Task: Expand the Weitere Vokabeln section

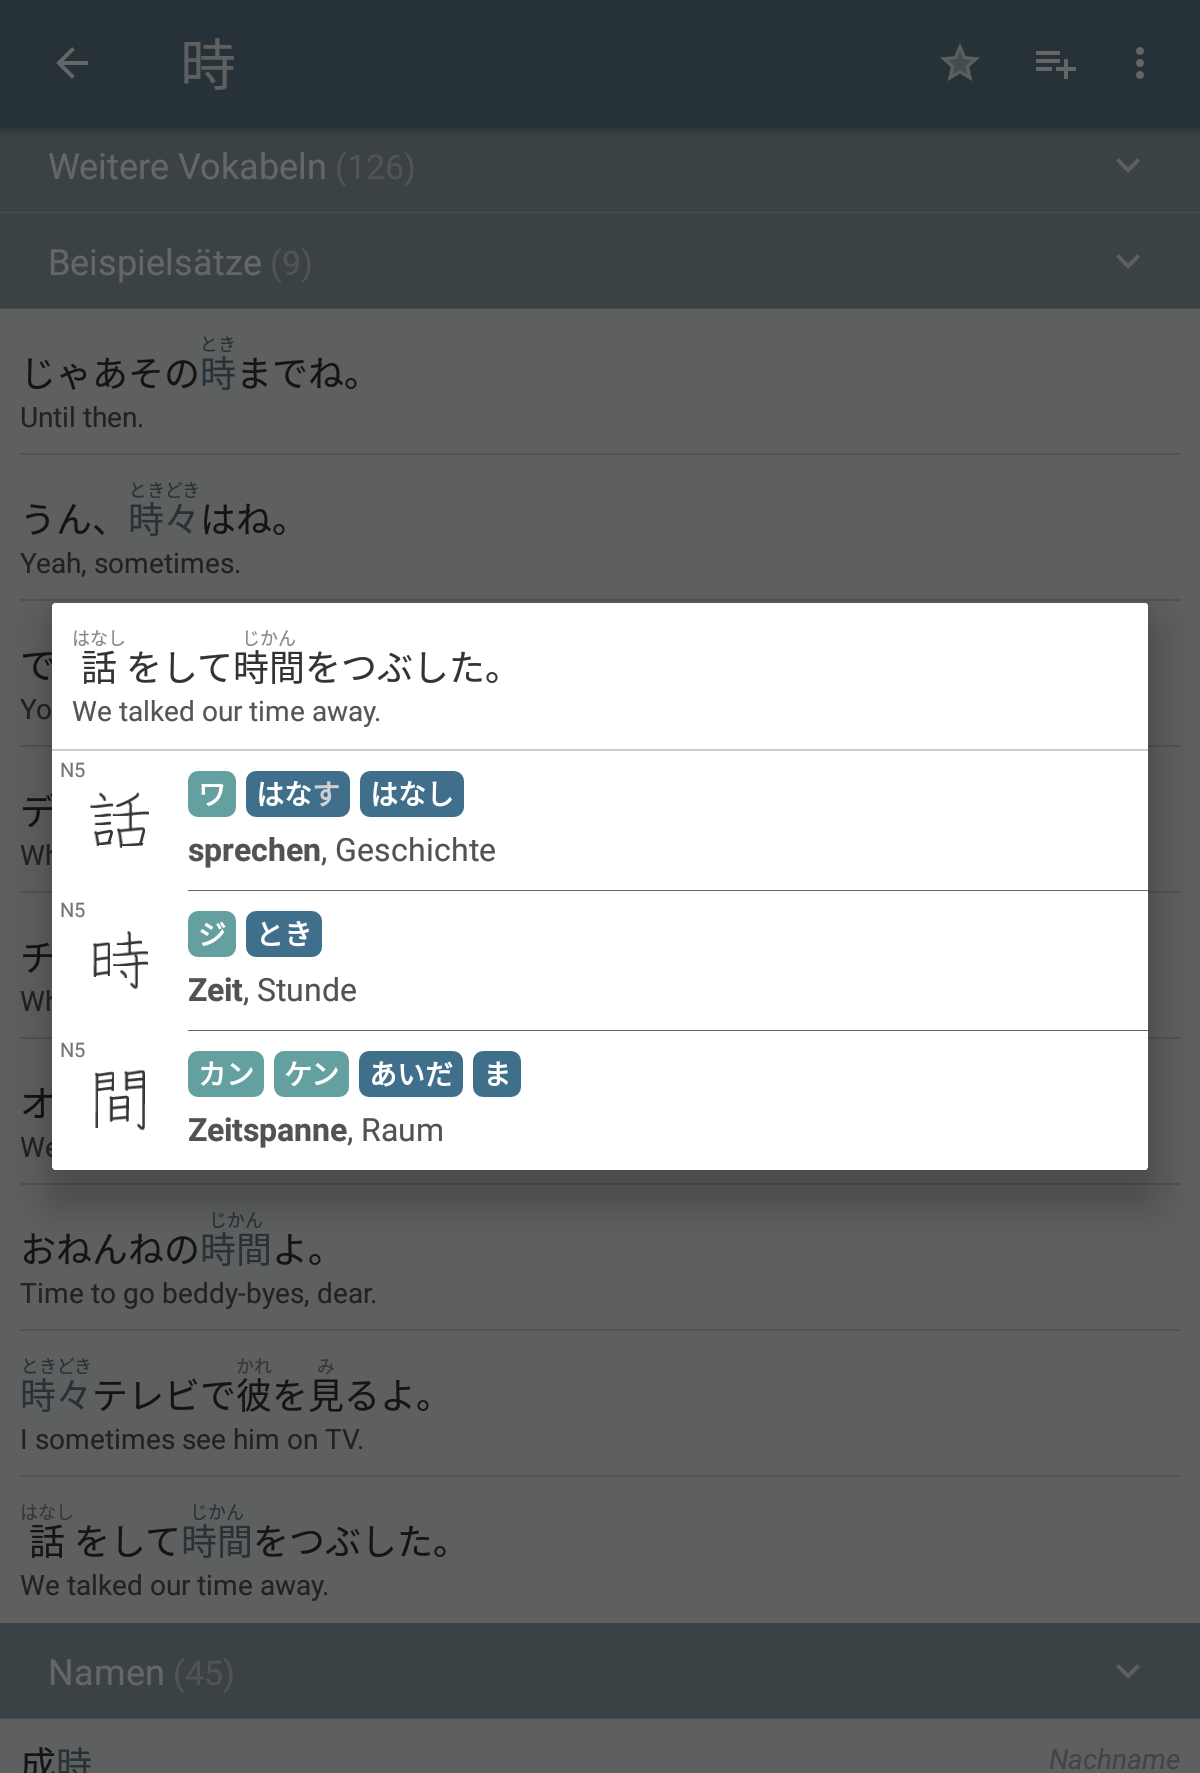Action: point(600,166)
